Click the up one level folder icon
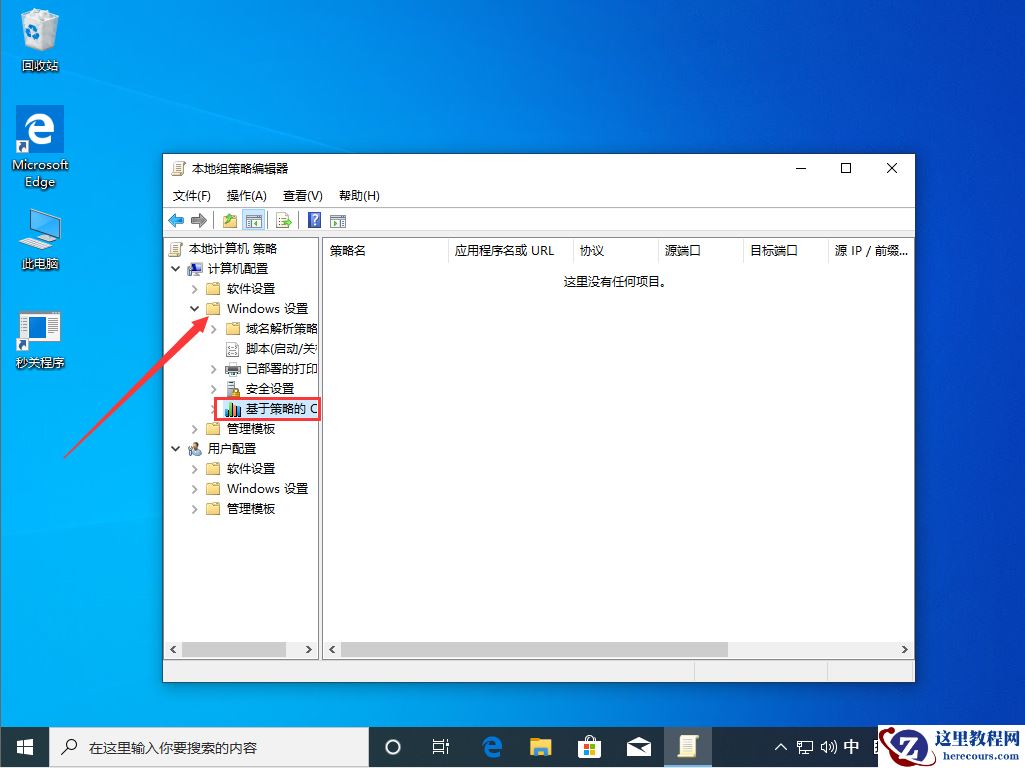Image resolution: width=1025 pixels, height=768 pixels. point(231,221)
